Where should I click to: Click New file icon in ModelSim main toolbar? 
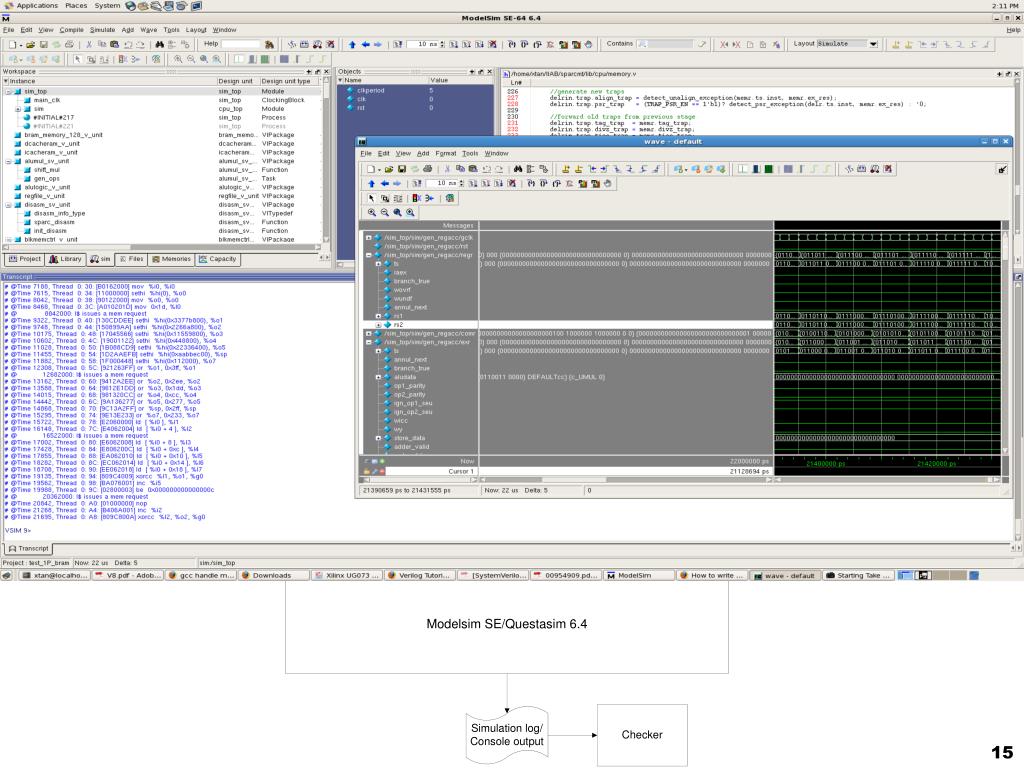pos(12,44)
